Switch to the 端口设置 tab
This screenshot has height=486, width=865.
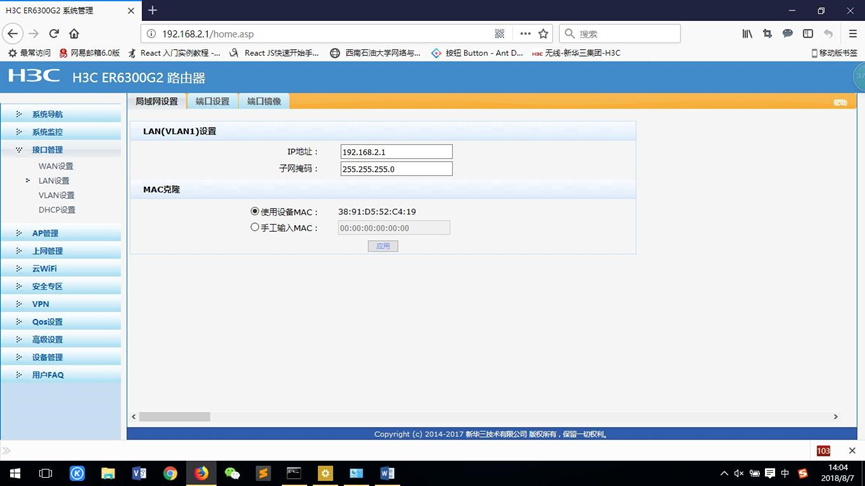click(x=212, y=101)
